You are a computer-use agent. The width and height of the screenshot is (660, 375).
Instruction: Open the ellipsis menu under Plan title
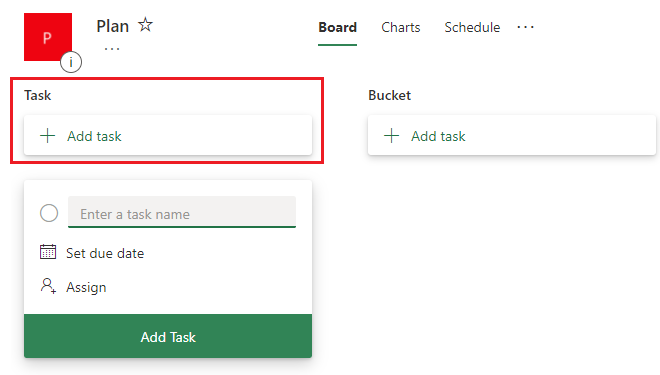tap(112, 49)
